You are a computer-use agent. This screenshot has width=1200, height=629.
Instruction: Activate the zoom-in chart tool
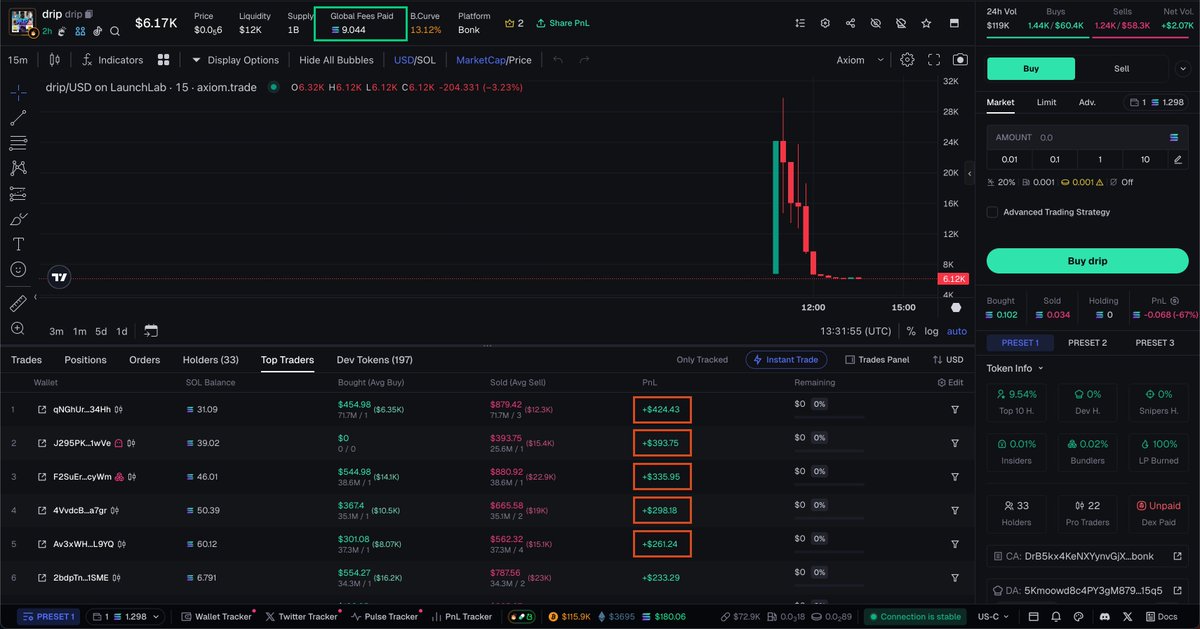pos(18,328)
